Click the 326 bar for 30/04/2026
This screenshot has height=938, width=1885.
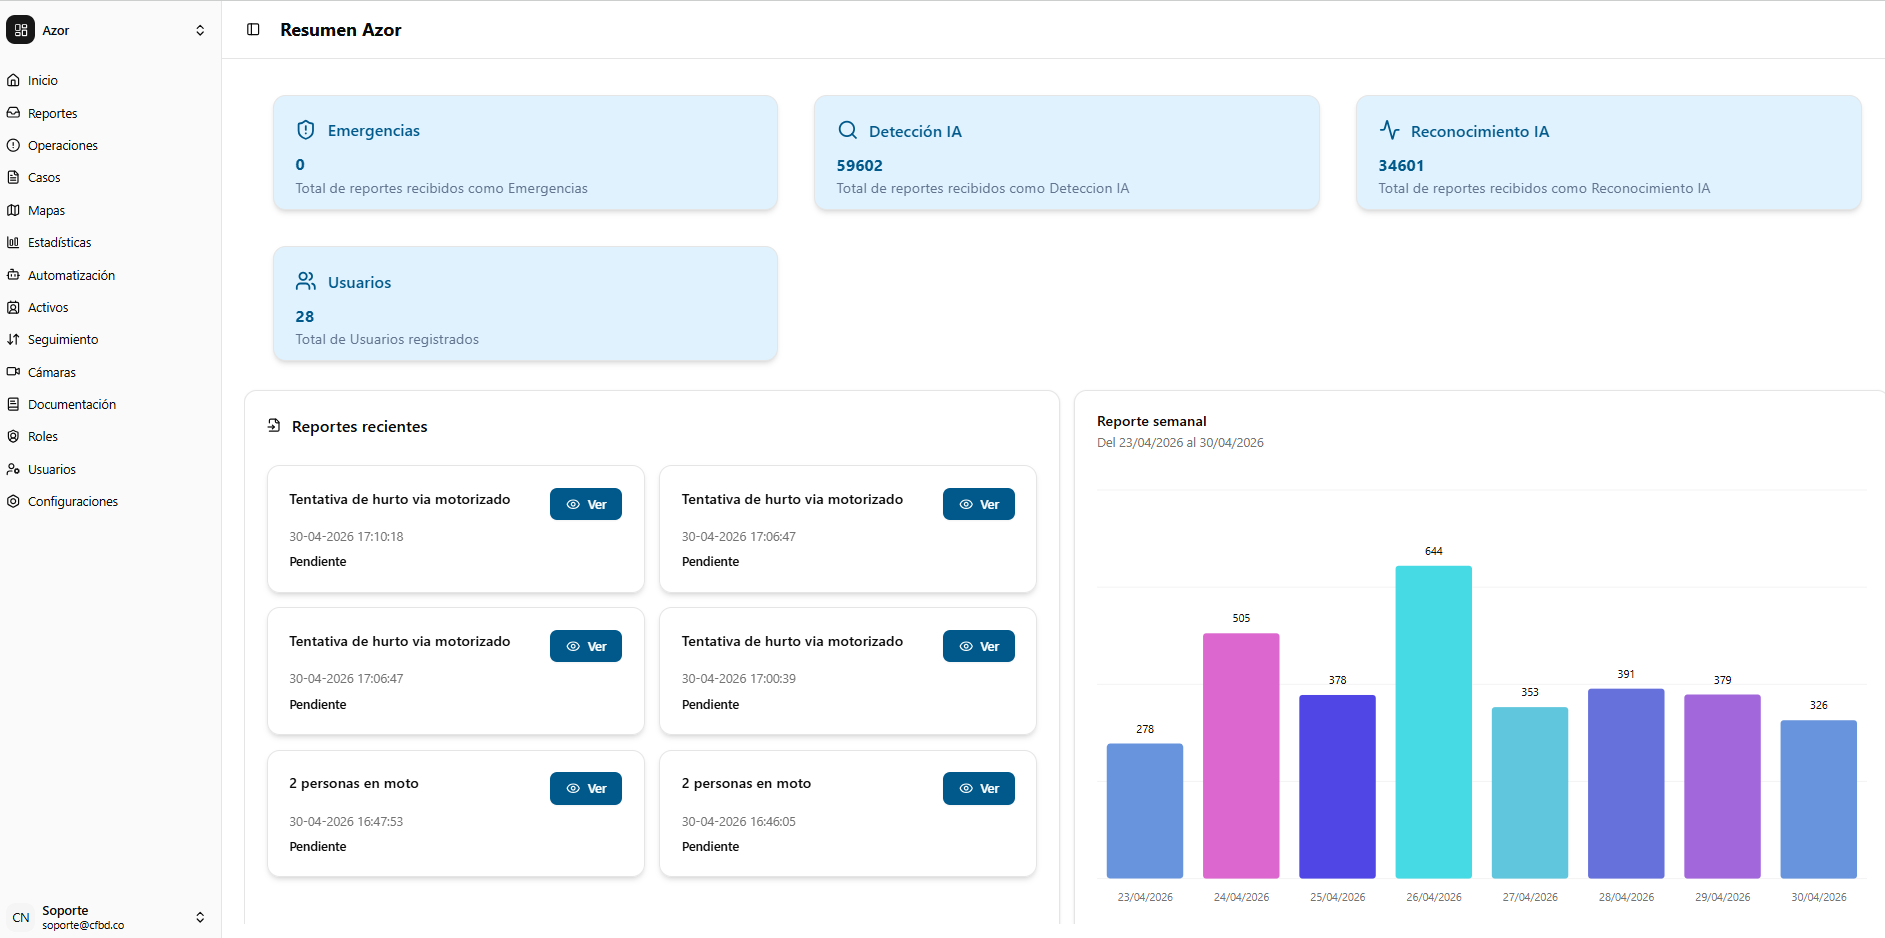pyautogui.click(x=1818, y=799)
